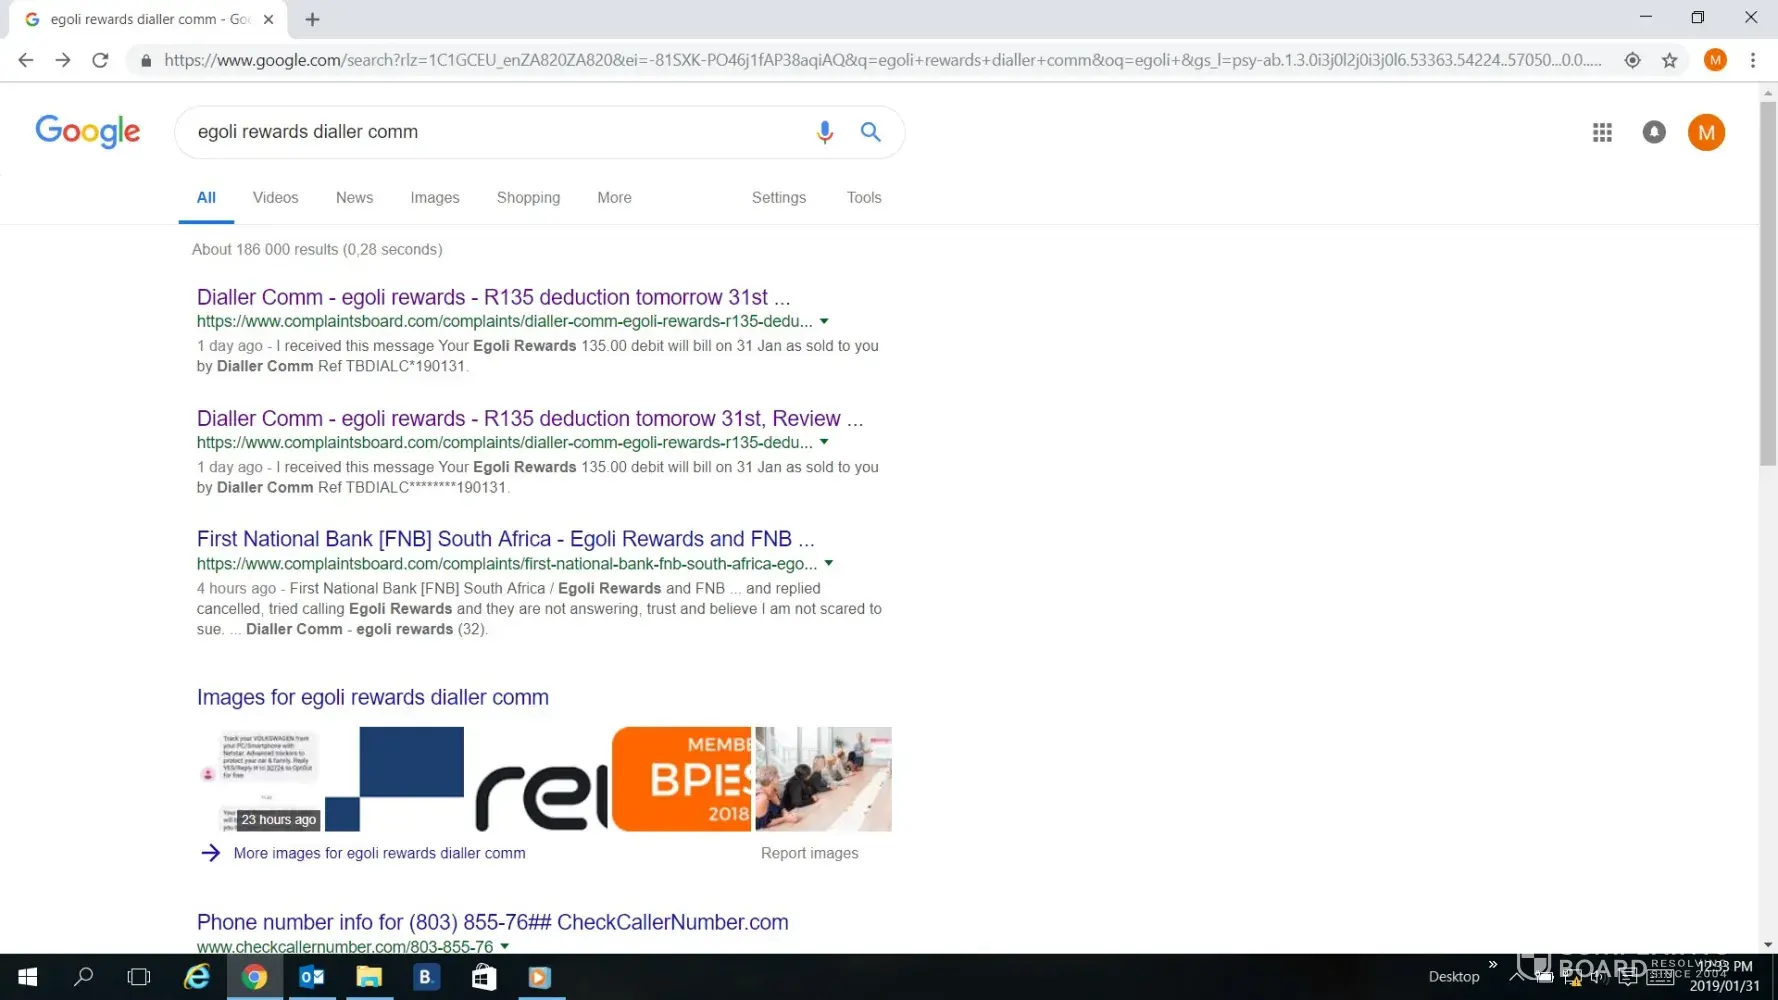Screen dimensions: 1778x1000
Task: Click the 'About 186 000 results' text
Action: (317, 250)
